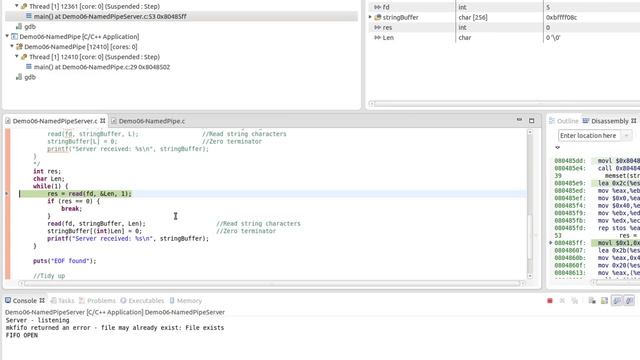Click Remove All Terminated Launches icon
Screen dimensions: 640x360
[x=575, y=301]
